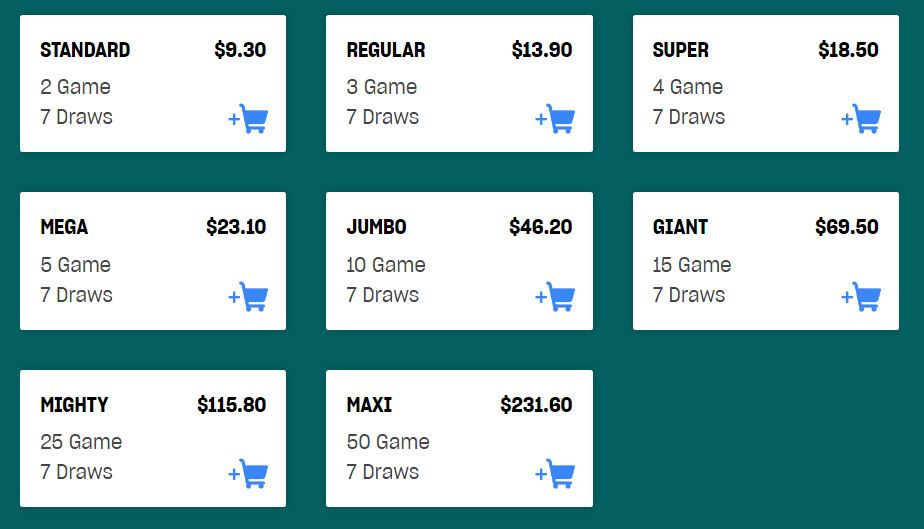The width and height of the screenshot is (924, 529).
Task: Click the $46.20 price label
Action: tap(541, 227)
